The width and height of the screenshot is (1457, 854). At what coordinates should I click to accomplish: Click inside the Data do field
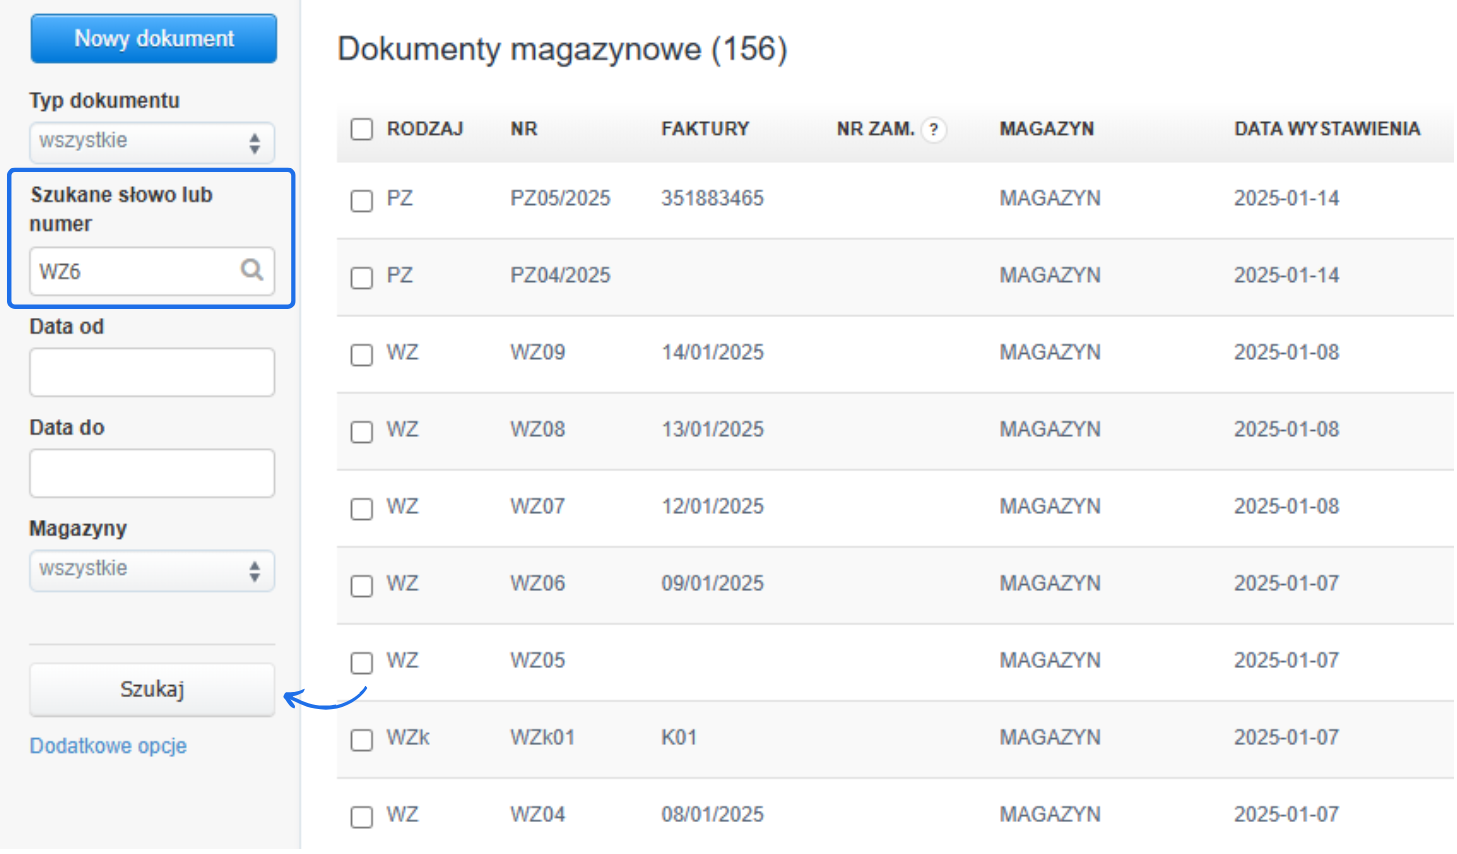tap(151, 473)
